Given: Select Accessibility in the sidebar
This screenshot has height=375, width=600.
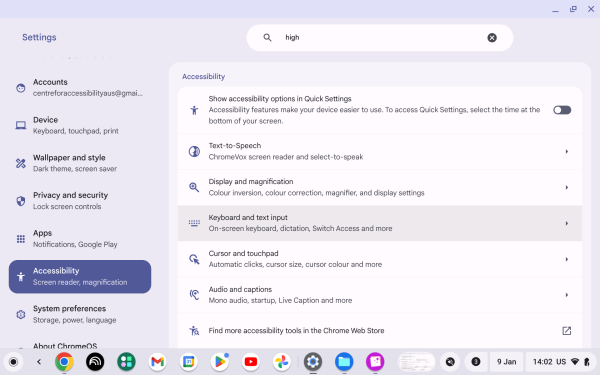Looking at the screenshot, I should 80,277.
